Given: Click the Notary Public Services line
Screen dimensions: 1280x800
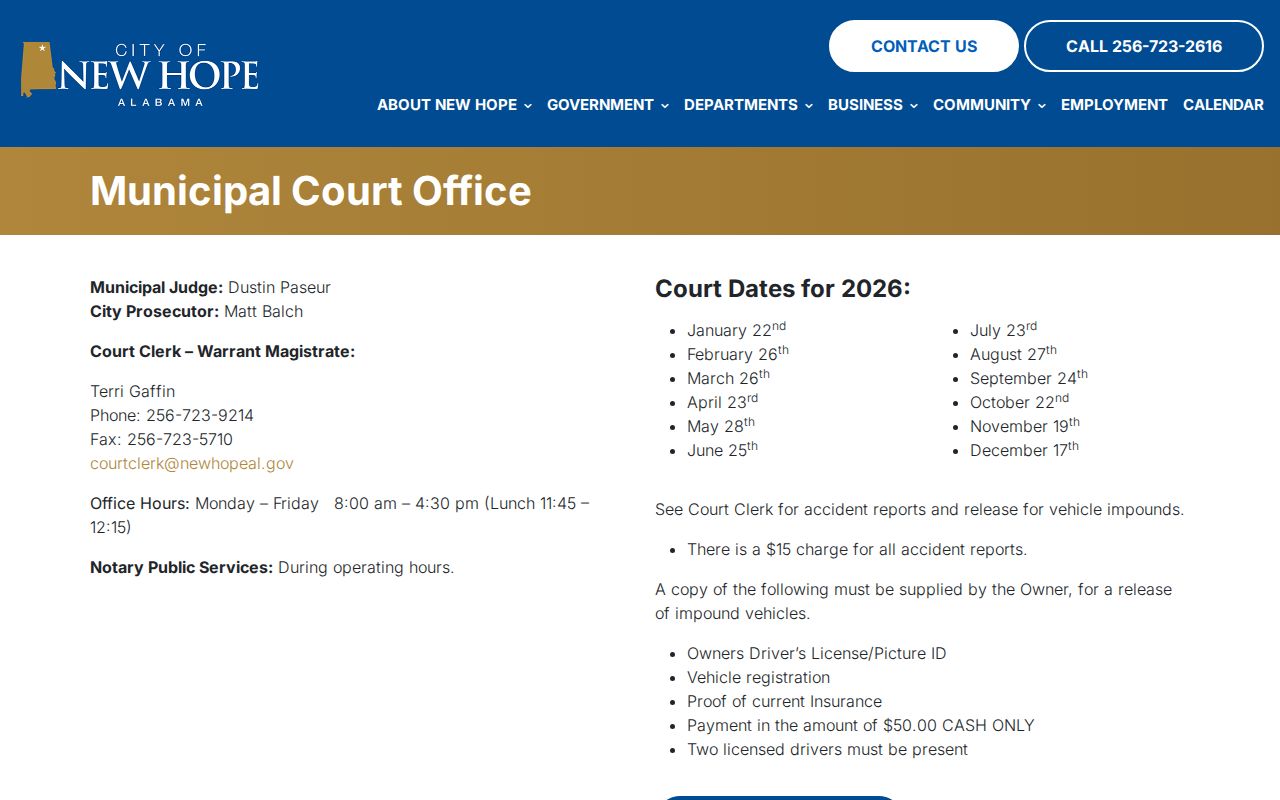Looking at the screenshot, I should click(272, 568).
